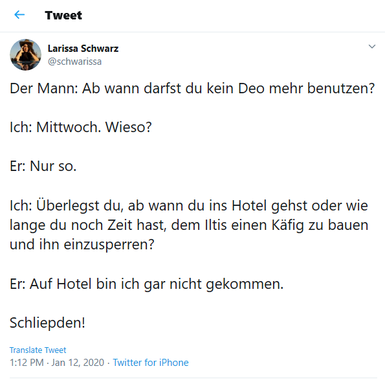Visit the @schwarissa handle
Image resolution: width=385 pixels, height=386 pixels.
point(75,62)
